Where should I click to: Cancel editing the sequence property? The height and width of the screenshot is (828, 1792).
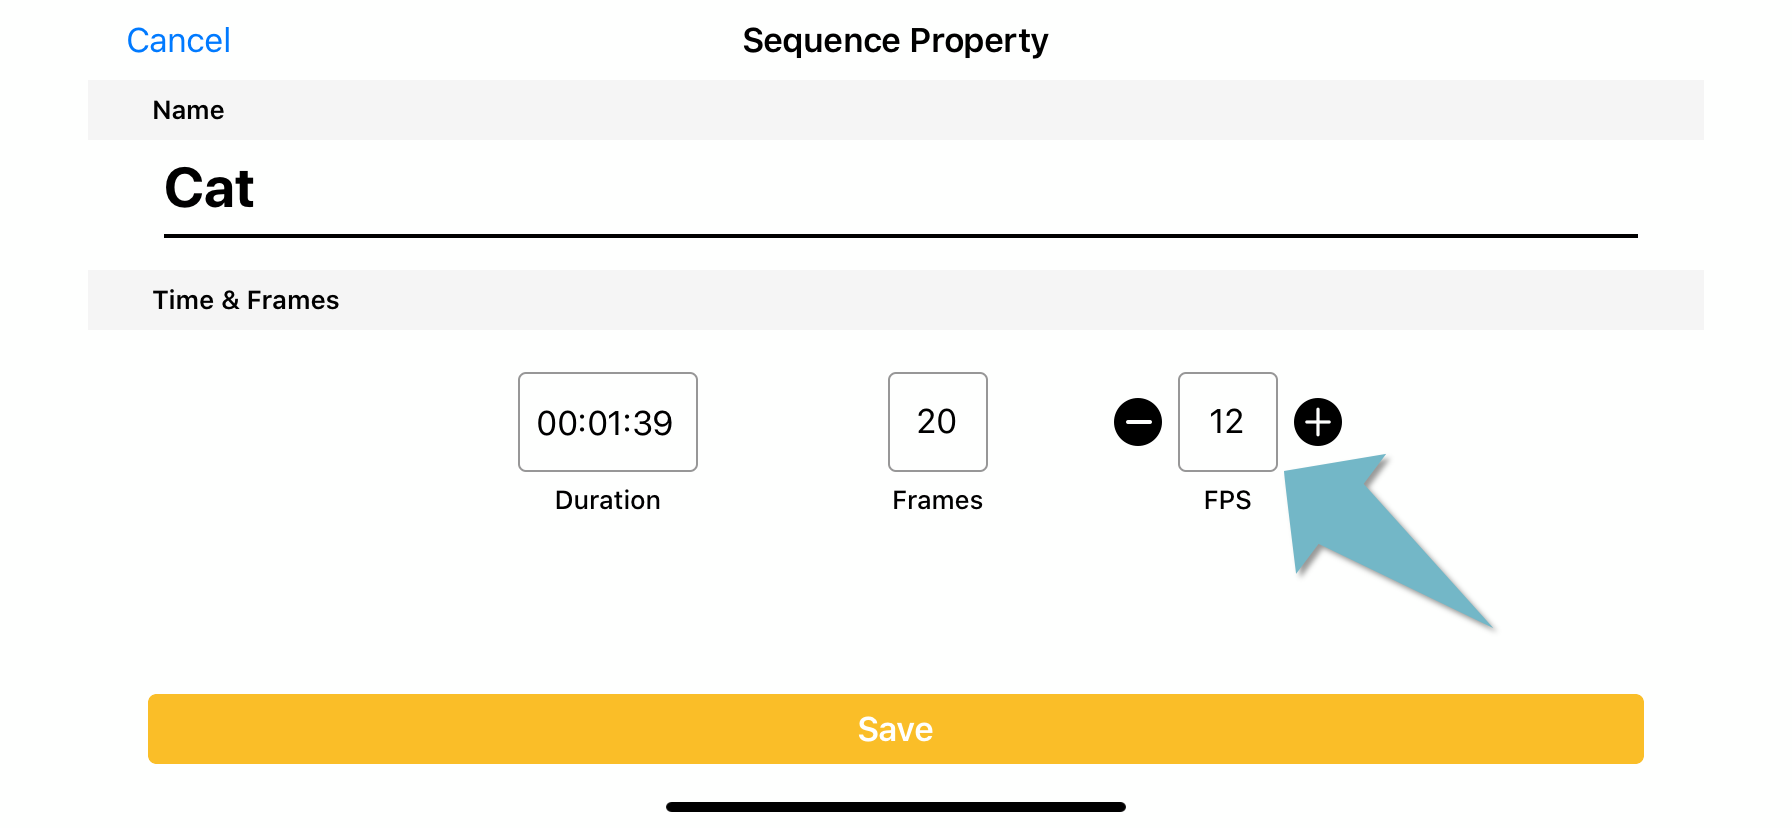(x=179, y=41)
